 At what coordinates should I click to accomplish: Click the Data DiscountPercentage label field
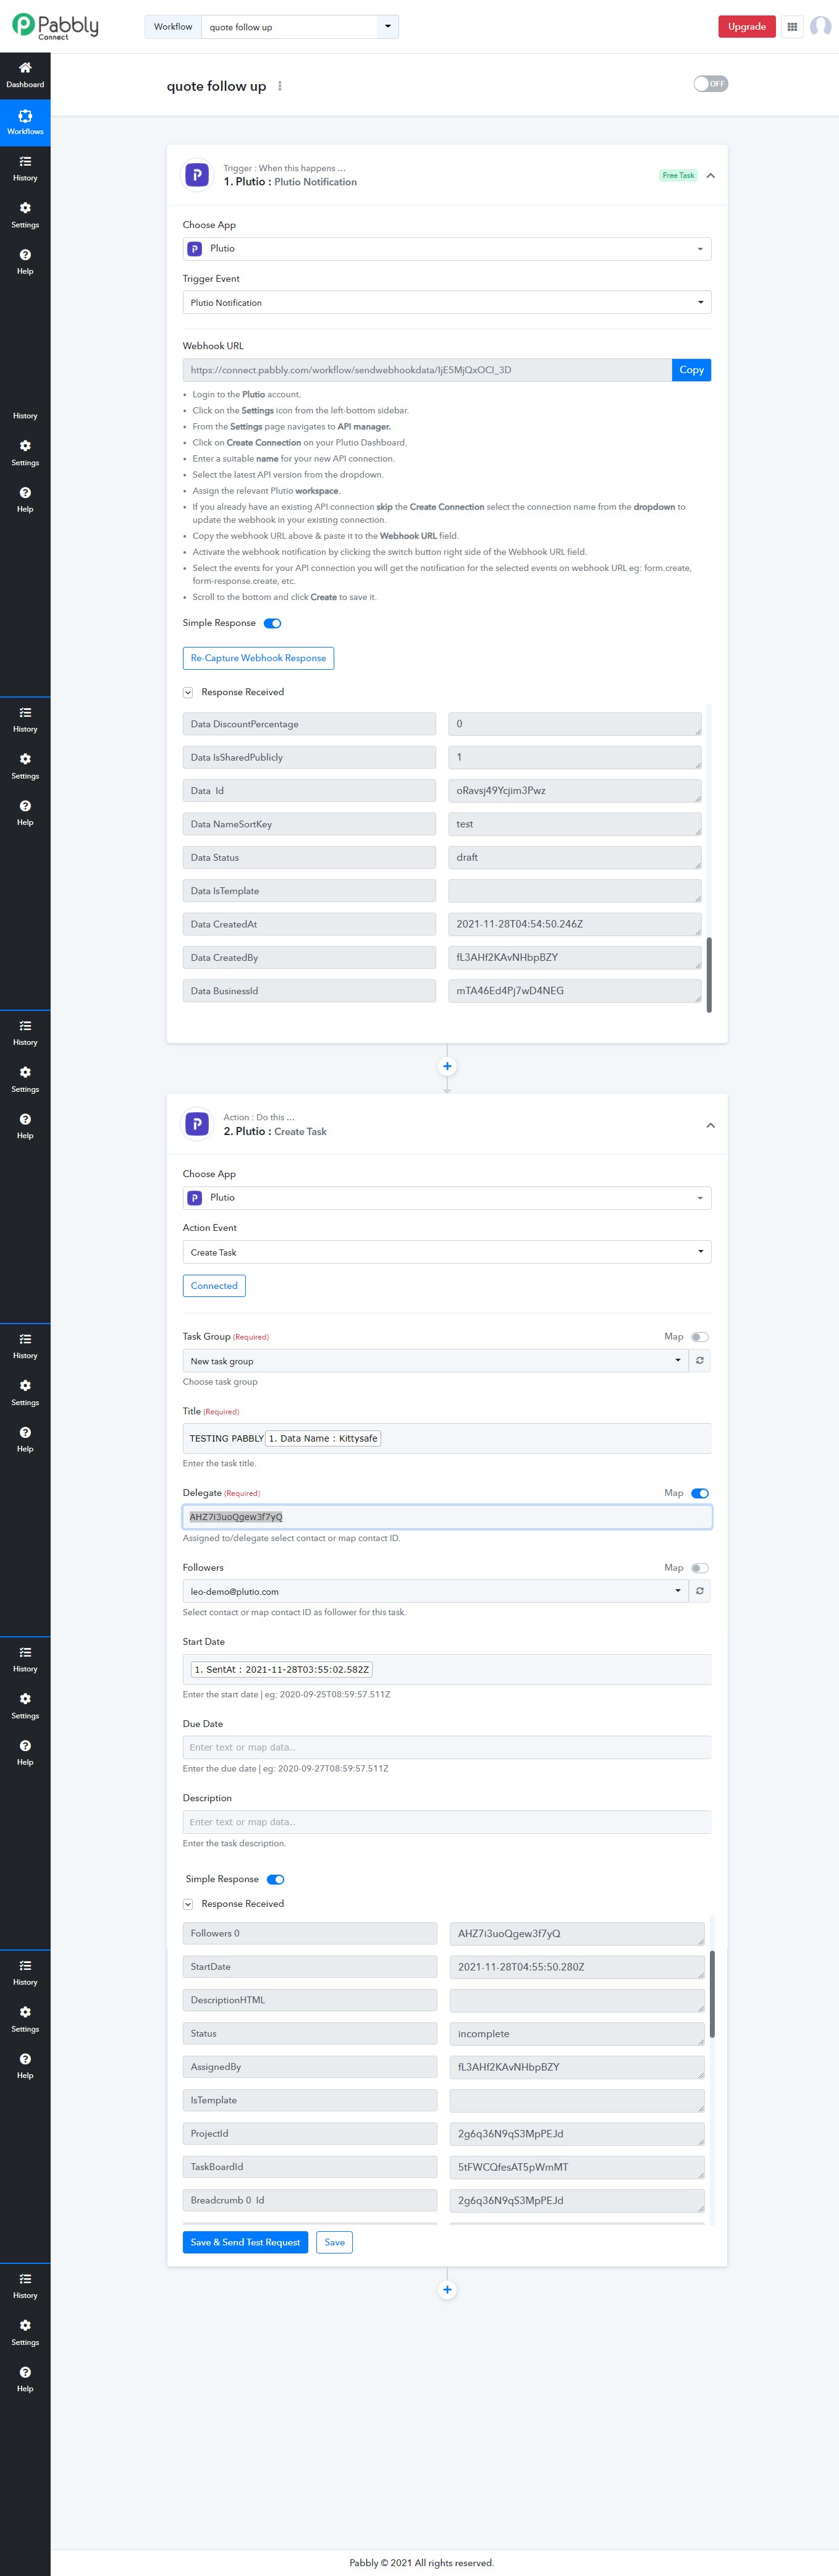click(x=309, y=724)
